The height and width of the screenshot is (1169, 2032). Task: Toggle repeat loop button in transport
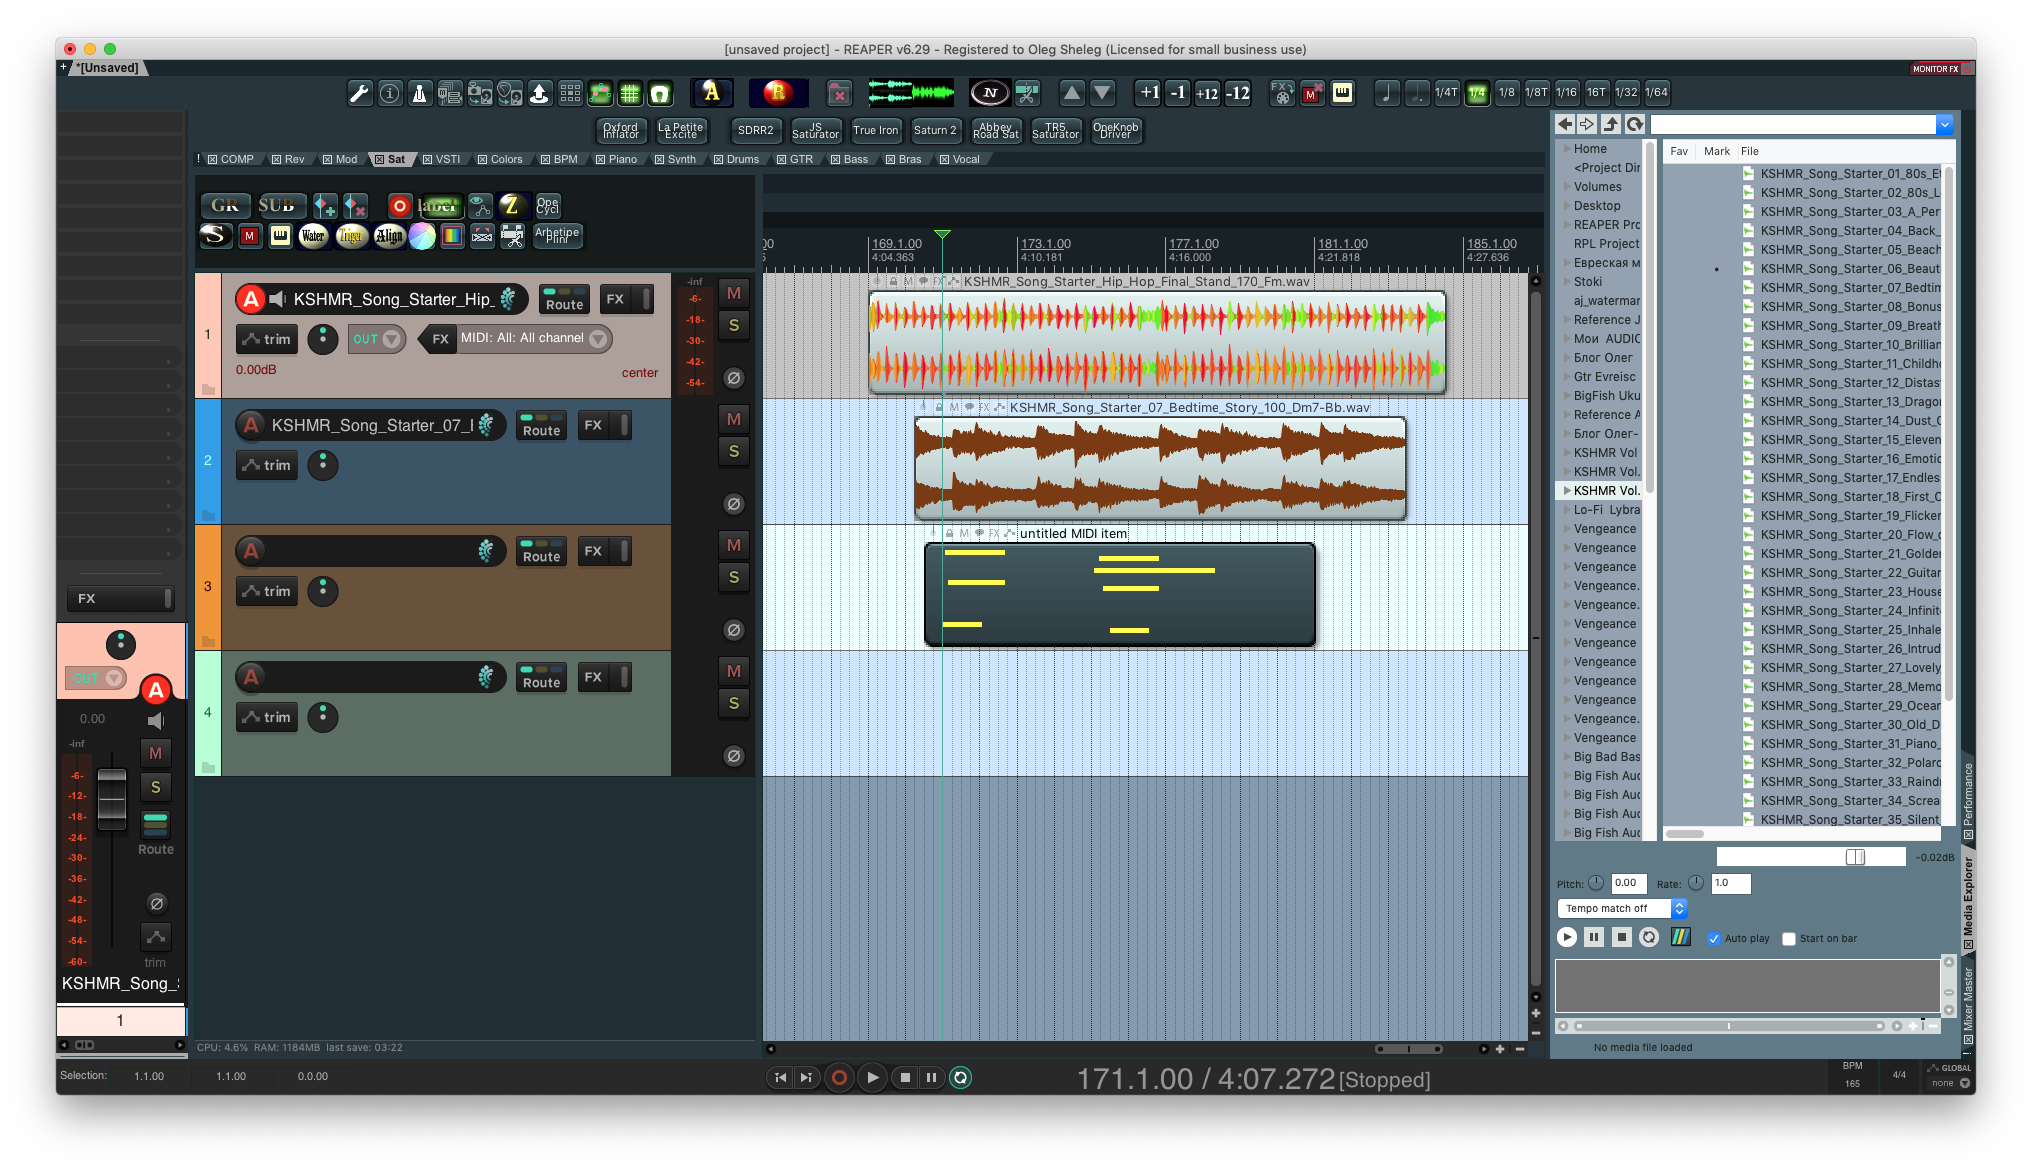point(960,1077)
